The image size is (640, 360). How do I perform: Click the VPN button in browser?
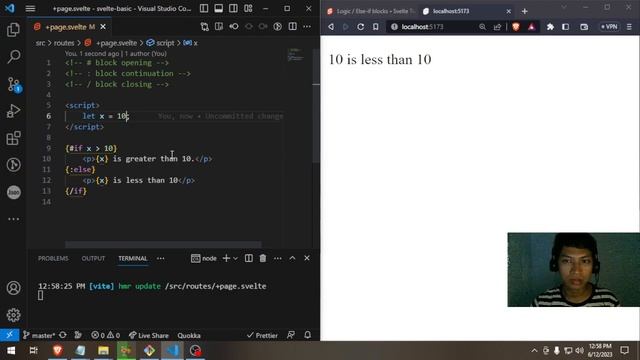tap(609, 27)
